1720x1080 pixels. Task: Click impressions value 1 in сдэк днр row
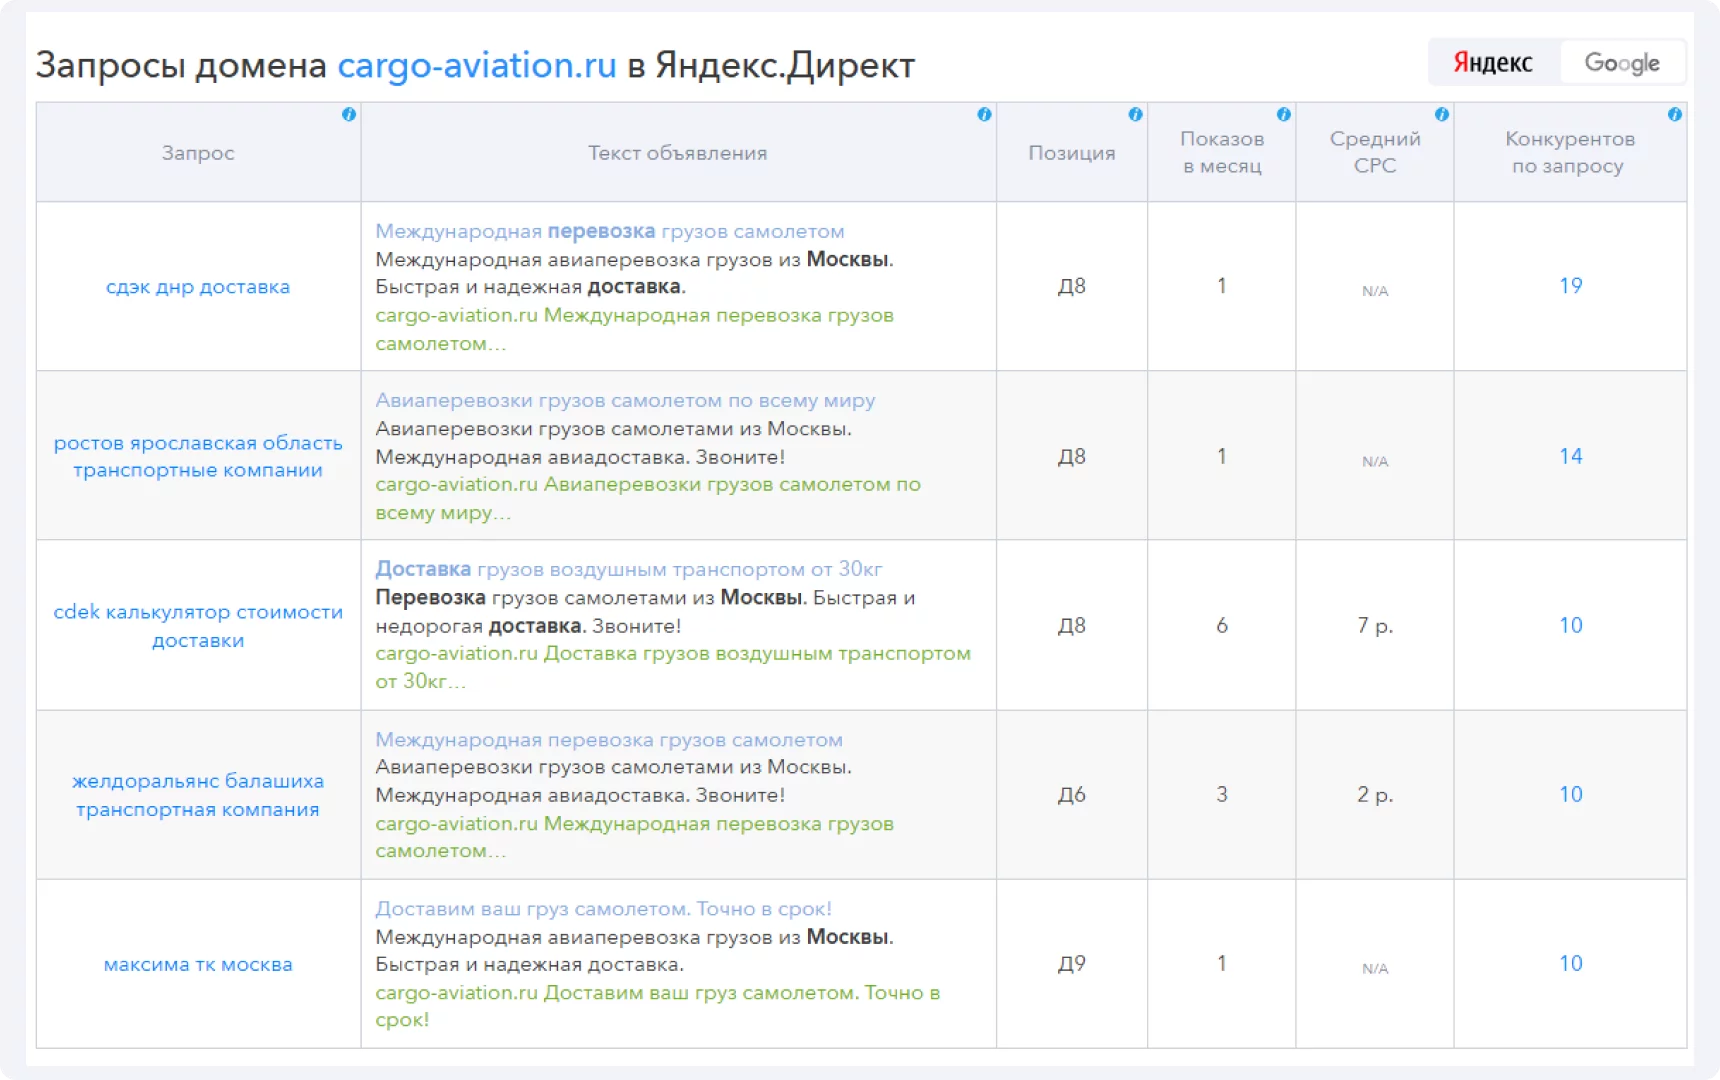click(1222, 286)
